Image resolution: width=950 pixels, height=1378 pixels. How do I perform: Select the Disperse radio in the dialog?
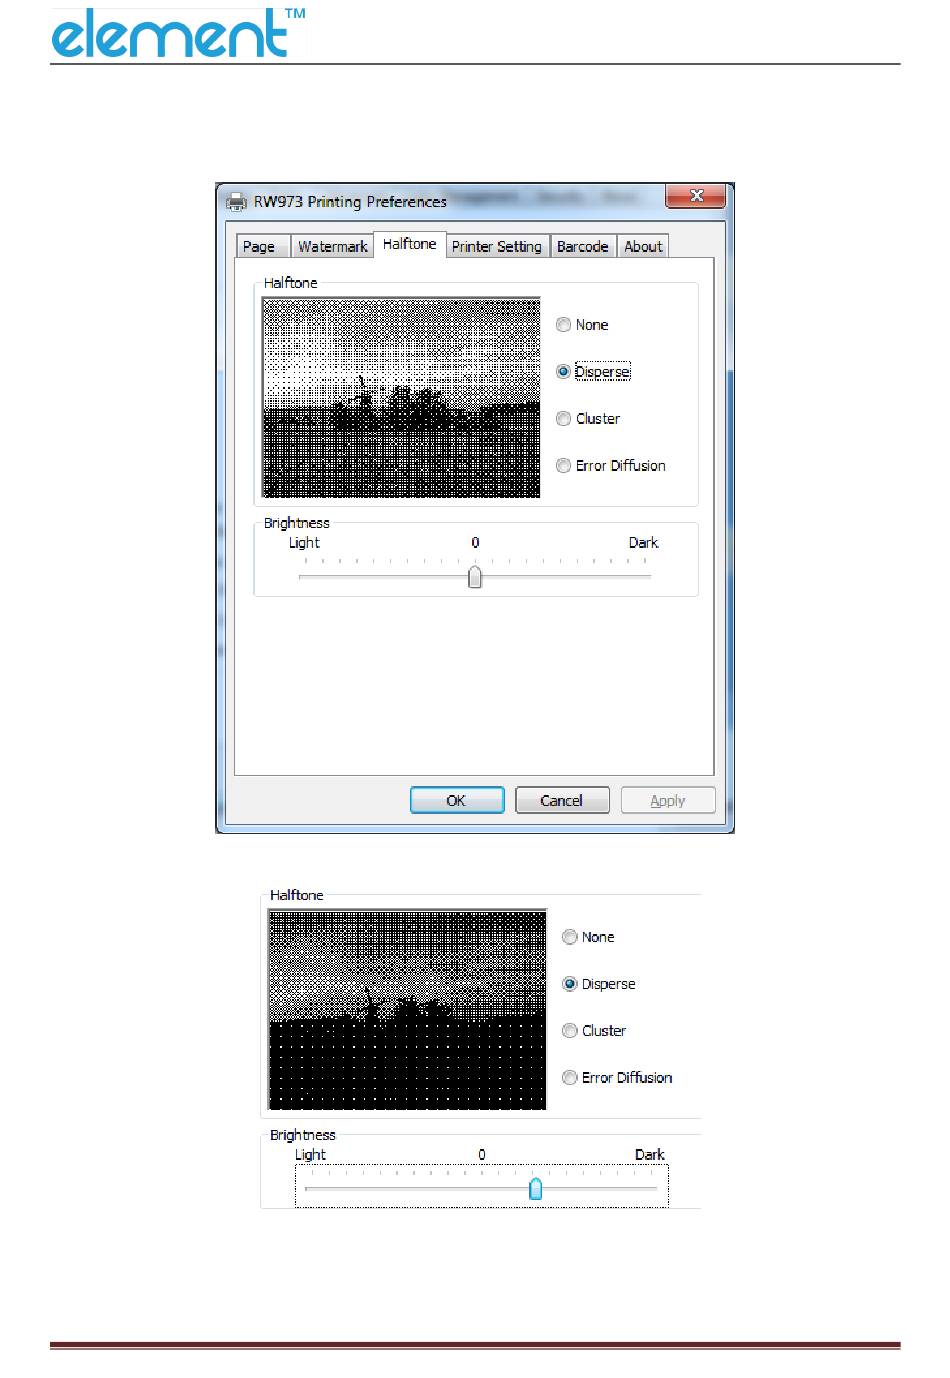coord(564,372)
